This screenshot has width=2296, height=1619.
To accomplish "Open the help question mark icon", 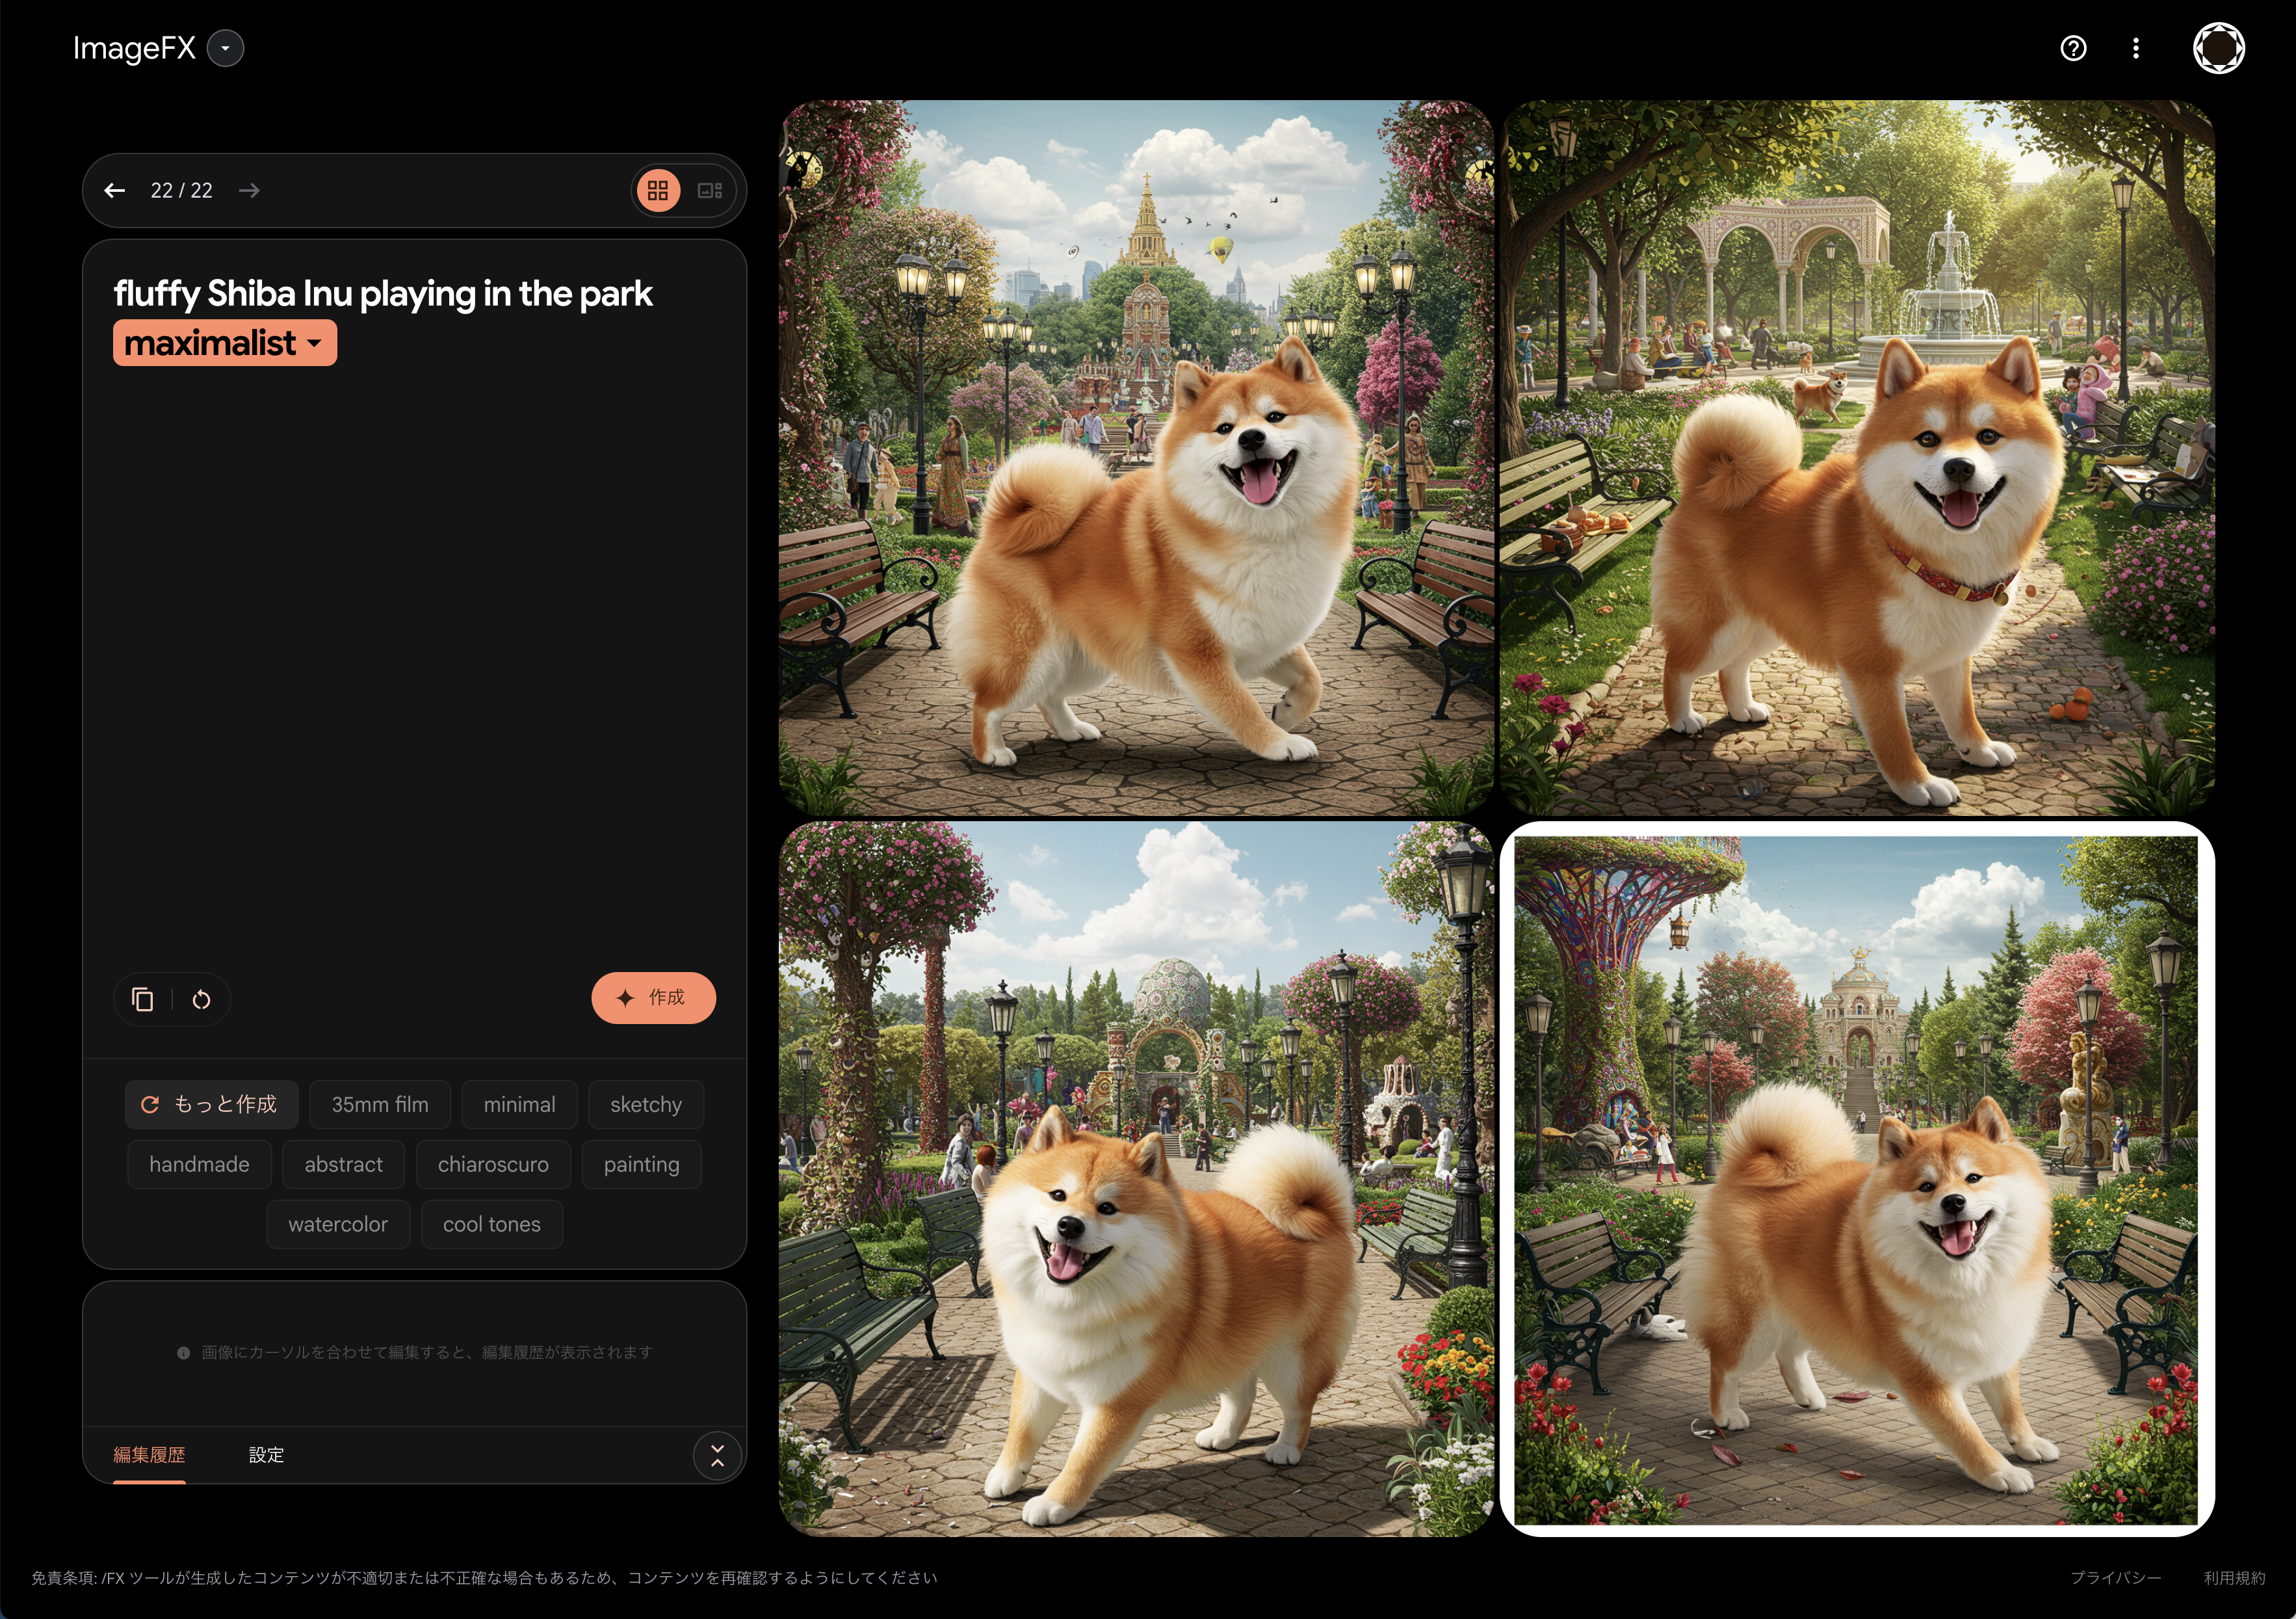I will coord(2073,48).
